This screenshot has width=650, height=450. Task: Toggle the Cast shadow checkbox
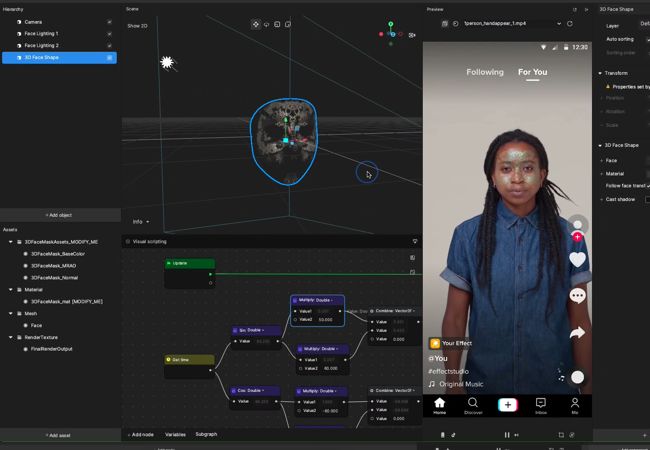click(x=647, y=200)
